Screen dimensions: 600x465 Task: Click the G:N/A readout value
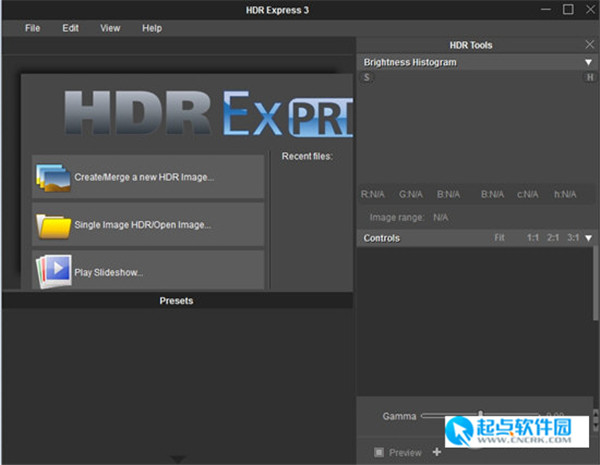[411, 194]
